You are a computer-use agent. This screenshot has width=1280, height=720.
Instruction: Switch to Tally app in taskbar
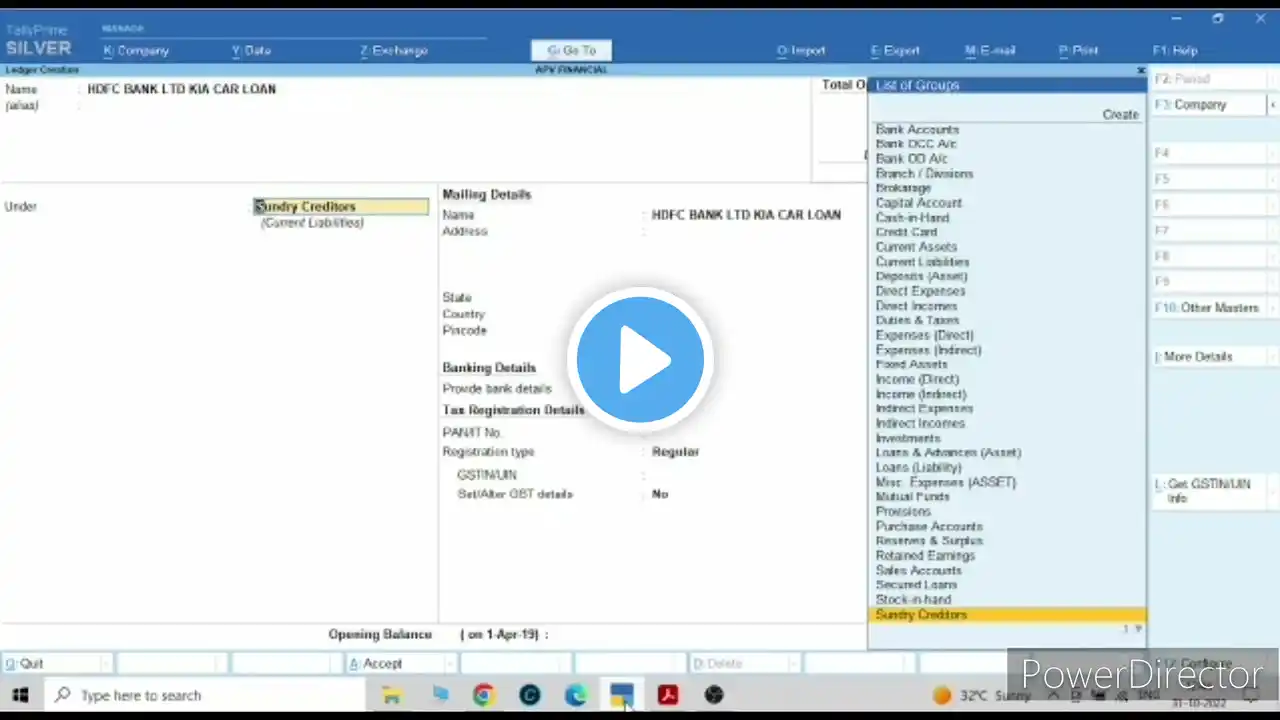coord(621,695)
